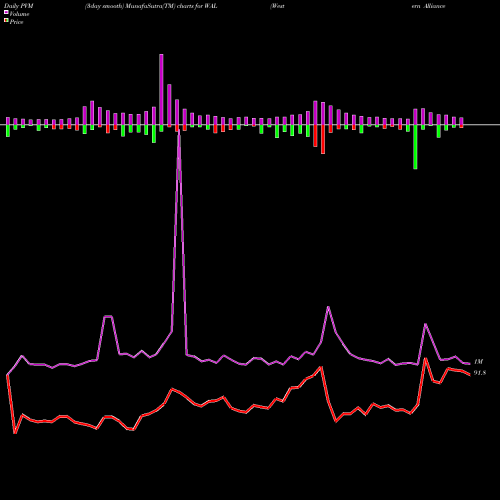This screenshot has width=500, height=500.
Task: Click the 'MunafaSutra(TM) charts for WAL' heading
Action: point(170,6)
